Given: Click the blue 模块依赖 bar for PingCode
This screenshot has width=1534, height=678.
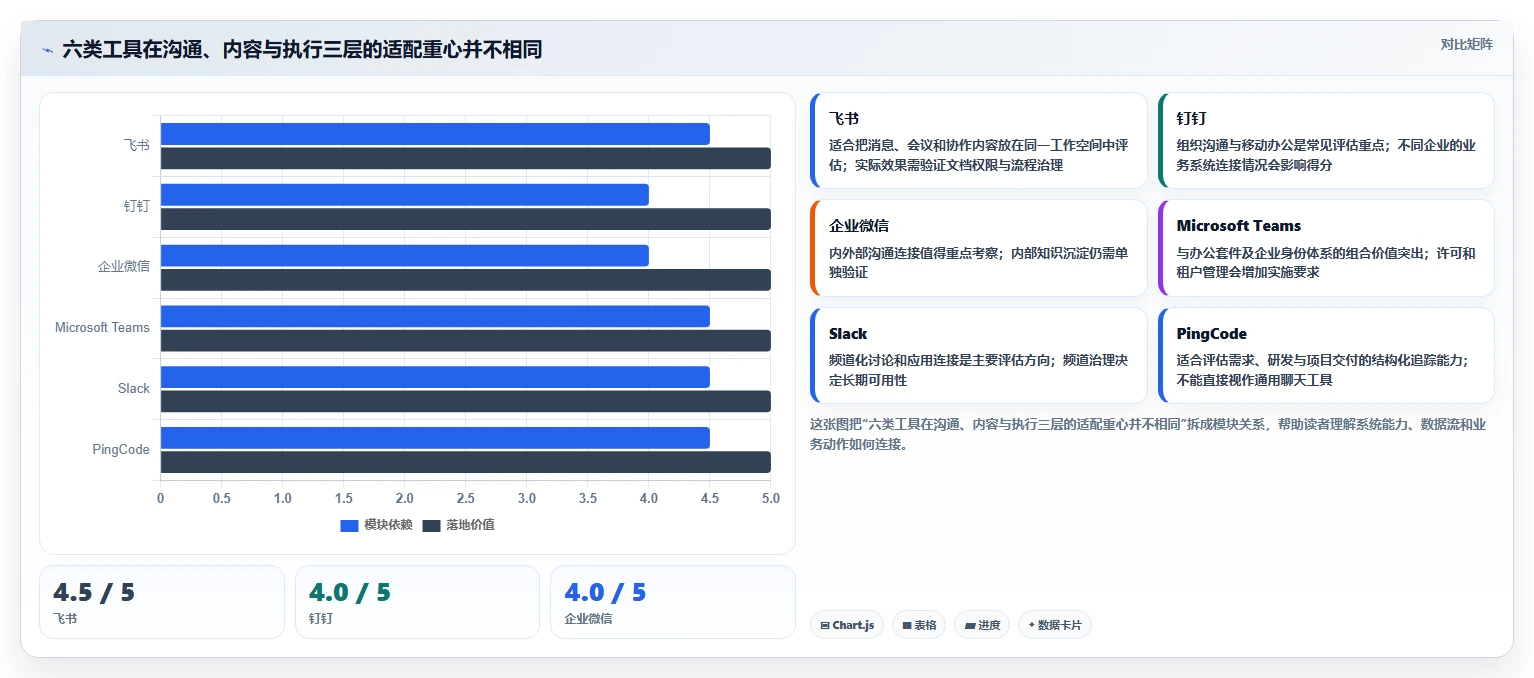Looking at the screenshot, I should tap(435, 438).
